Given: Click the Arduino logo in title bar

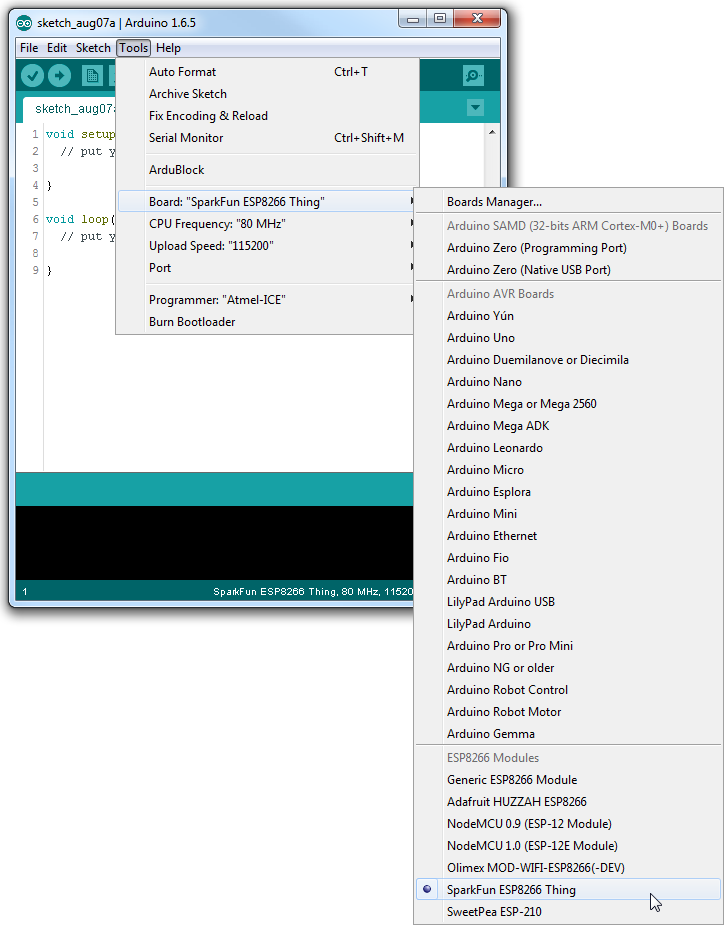Looking at the screenshot, I should click(24, 23).
